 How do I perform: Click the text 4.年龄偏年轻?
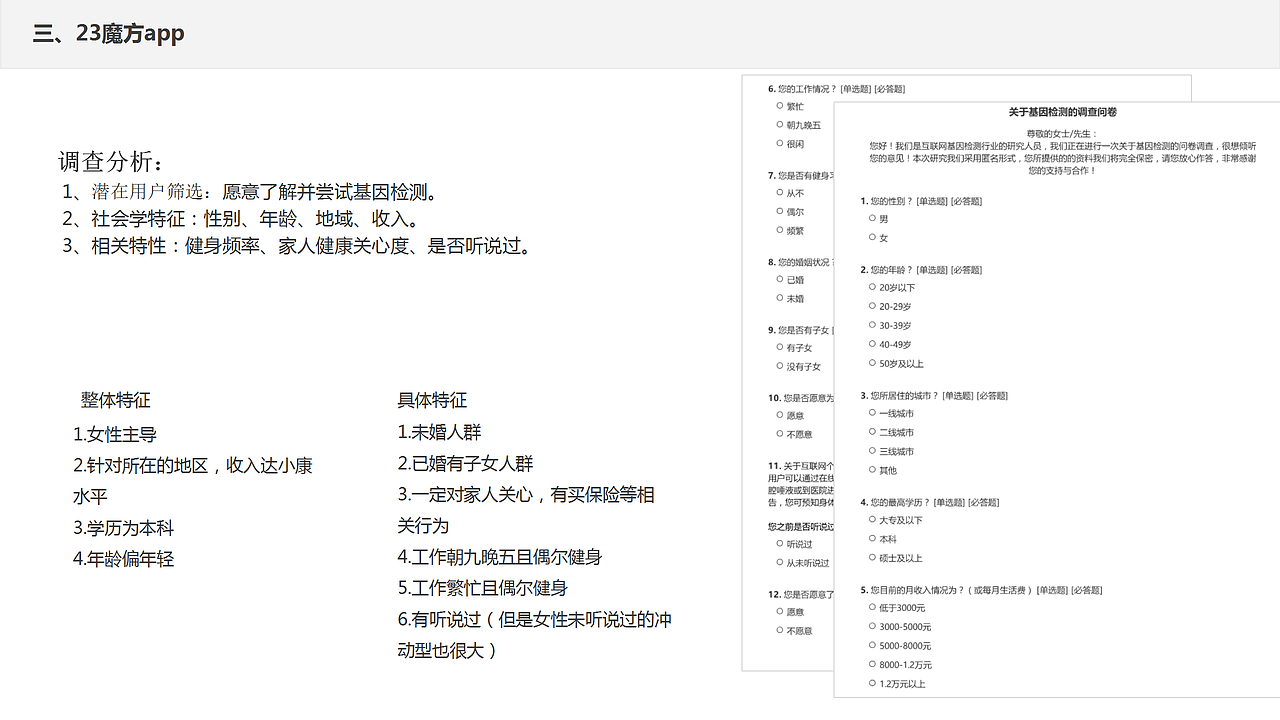[124, 559]
